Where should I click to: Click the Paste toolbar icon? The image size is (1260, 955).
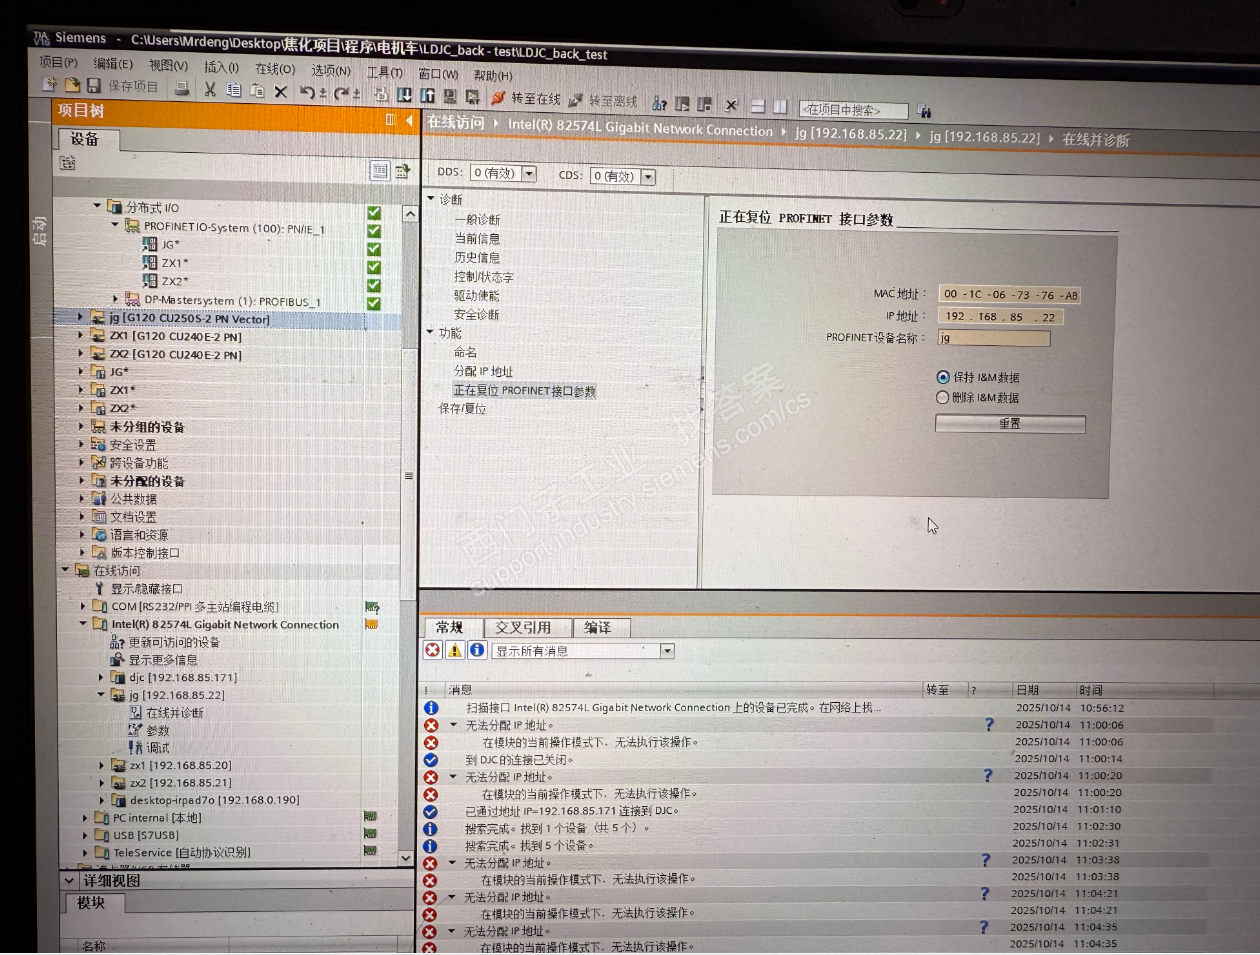point(257,91)
